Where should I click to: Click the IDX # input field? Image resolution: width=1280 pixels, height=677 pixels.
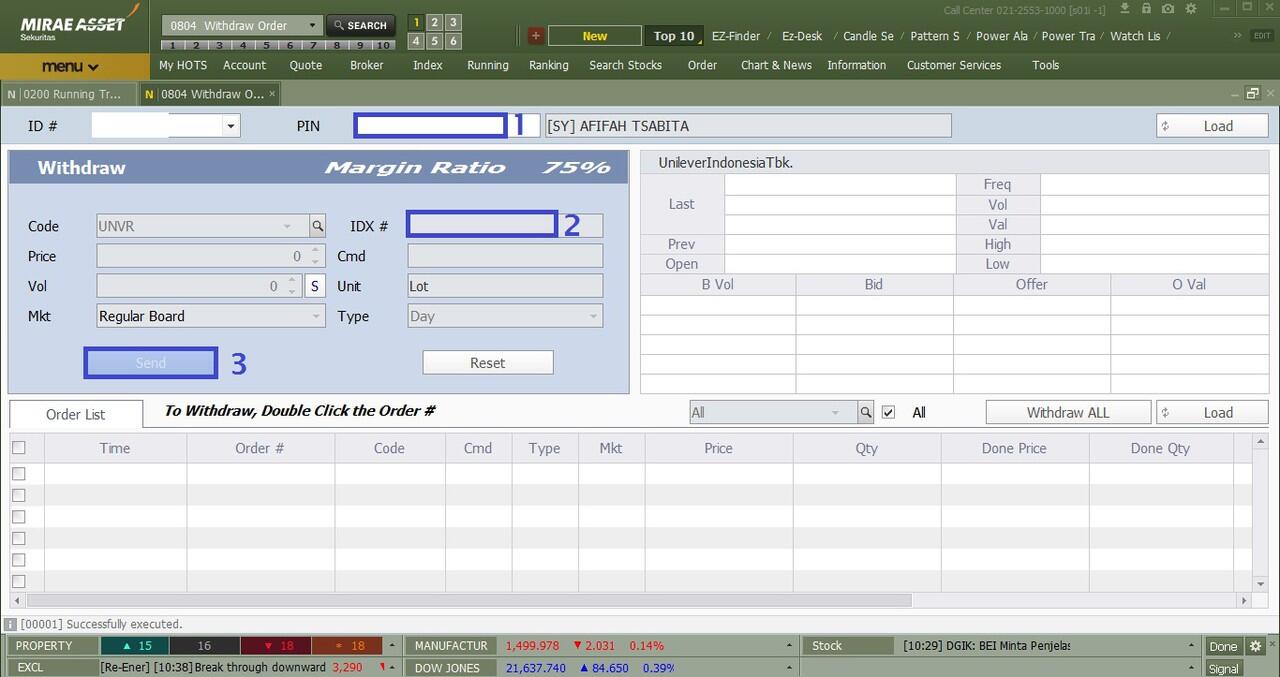482,224
